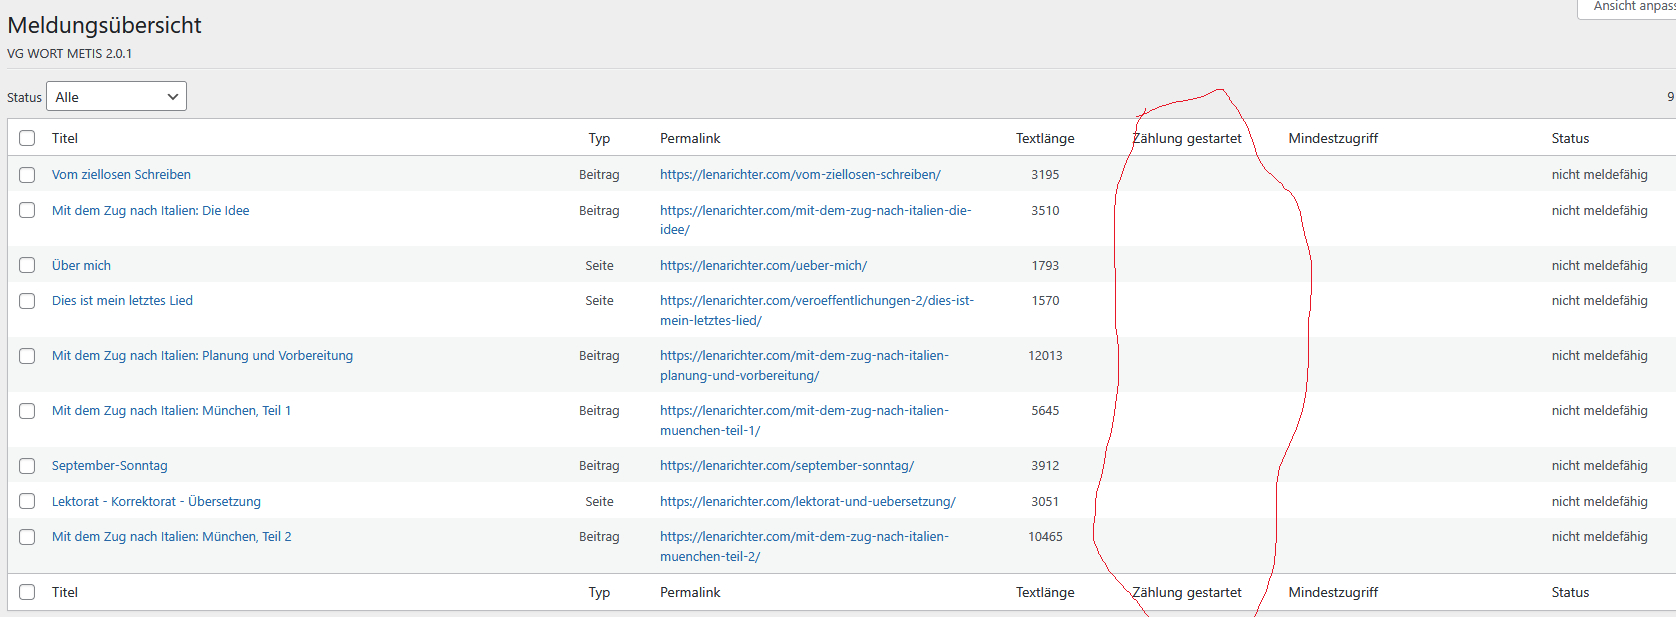Follow the september-sonntag permalink

786,465
